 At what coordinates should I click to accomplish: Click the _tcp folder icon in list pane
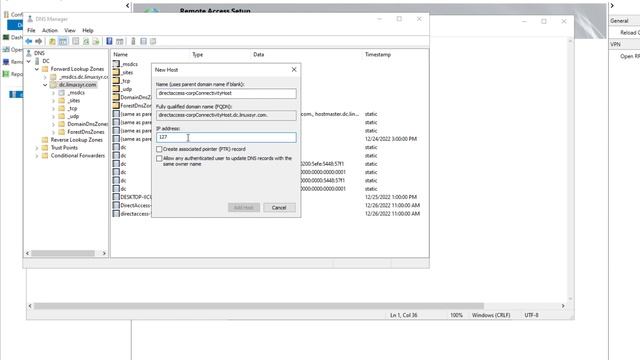click(116, 80)
